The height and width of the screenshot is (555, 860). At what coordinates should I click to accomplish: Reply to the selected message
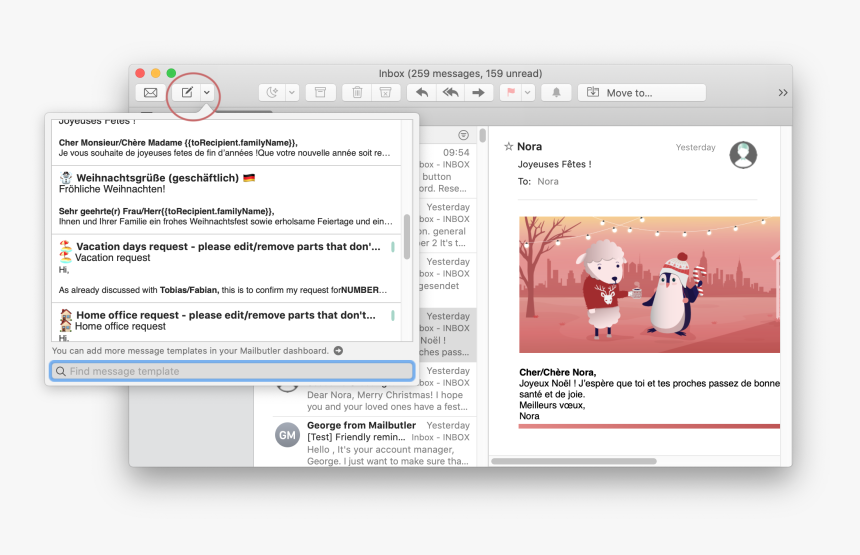click(x=422, y=93)
